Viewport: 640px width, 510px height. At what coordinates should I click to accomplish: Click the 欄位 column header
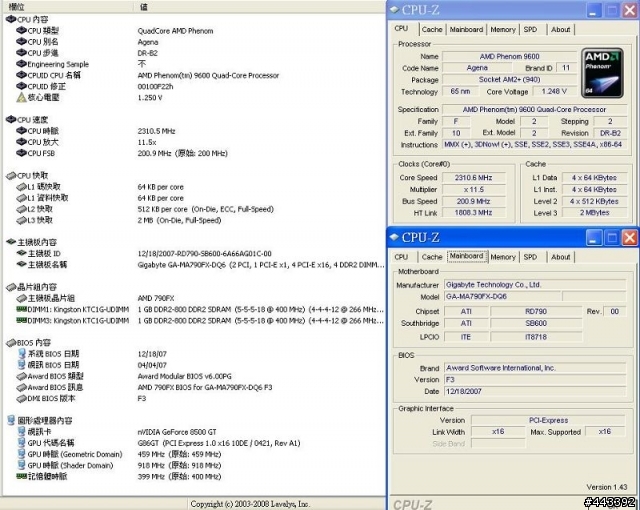pyautogui.click(x=67, y=7)
